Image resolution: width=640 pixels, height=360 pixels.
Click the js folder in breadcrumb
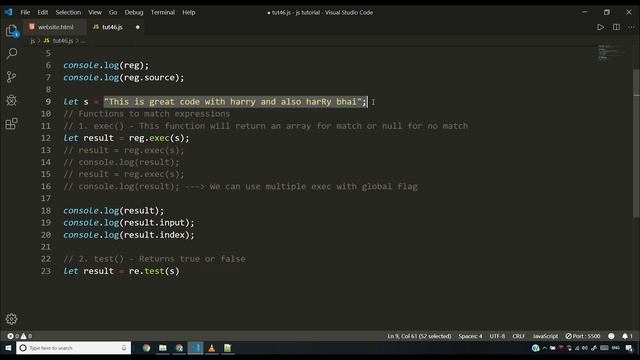33,41
